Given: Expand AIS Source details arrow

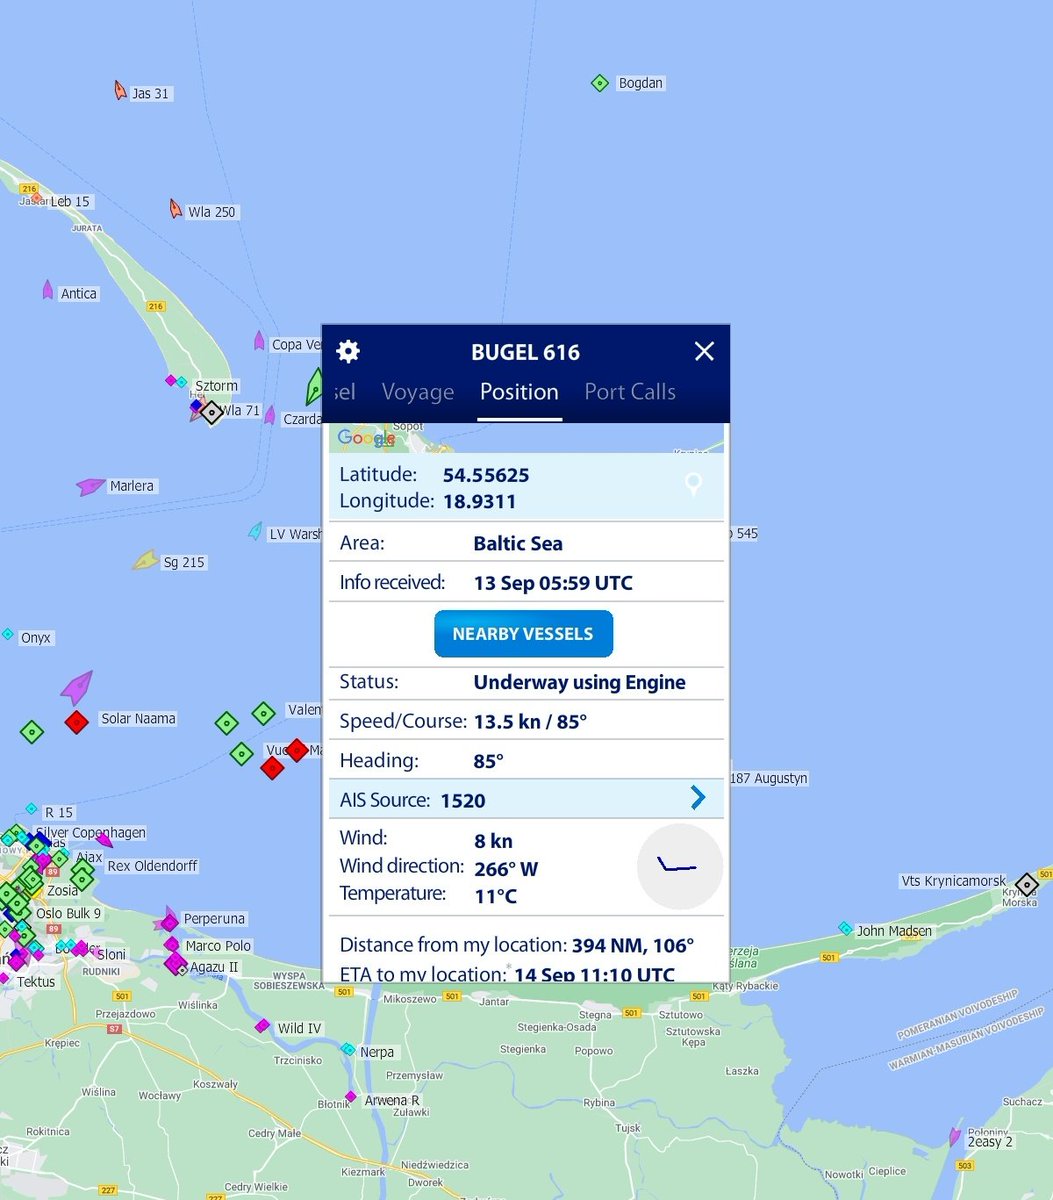Looking at the screenshot, I should click(698, 797).
